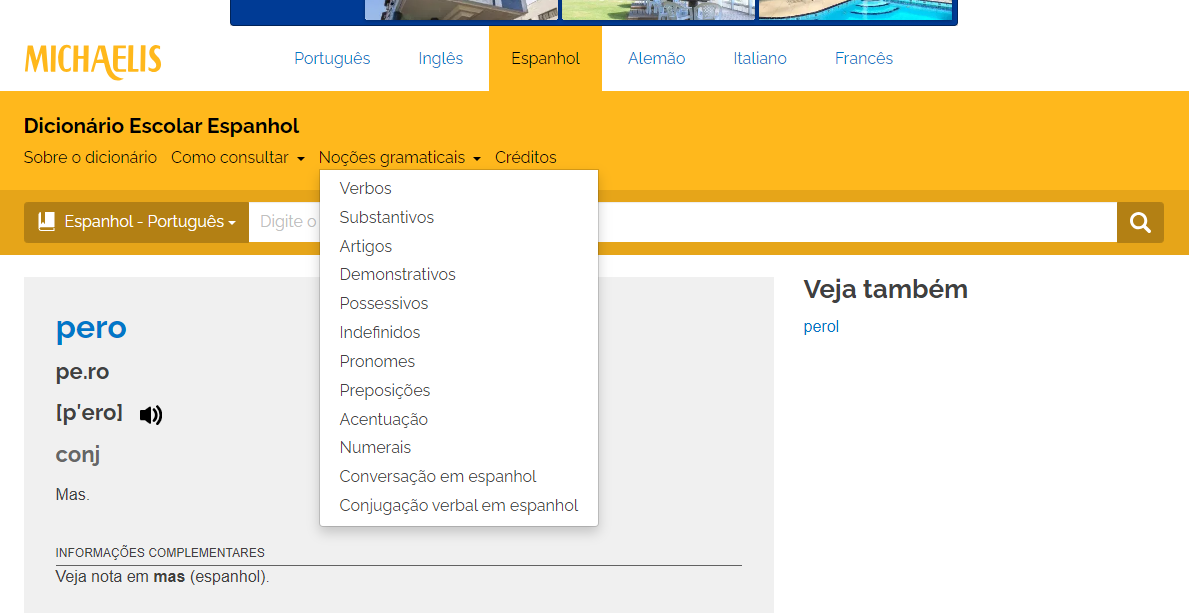This screenshot has width=1189, height=613.
Task: Click the pero headword link
Action: pos(91,329)
